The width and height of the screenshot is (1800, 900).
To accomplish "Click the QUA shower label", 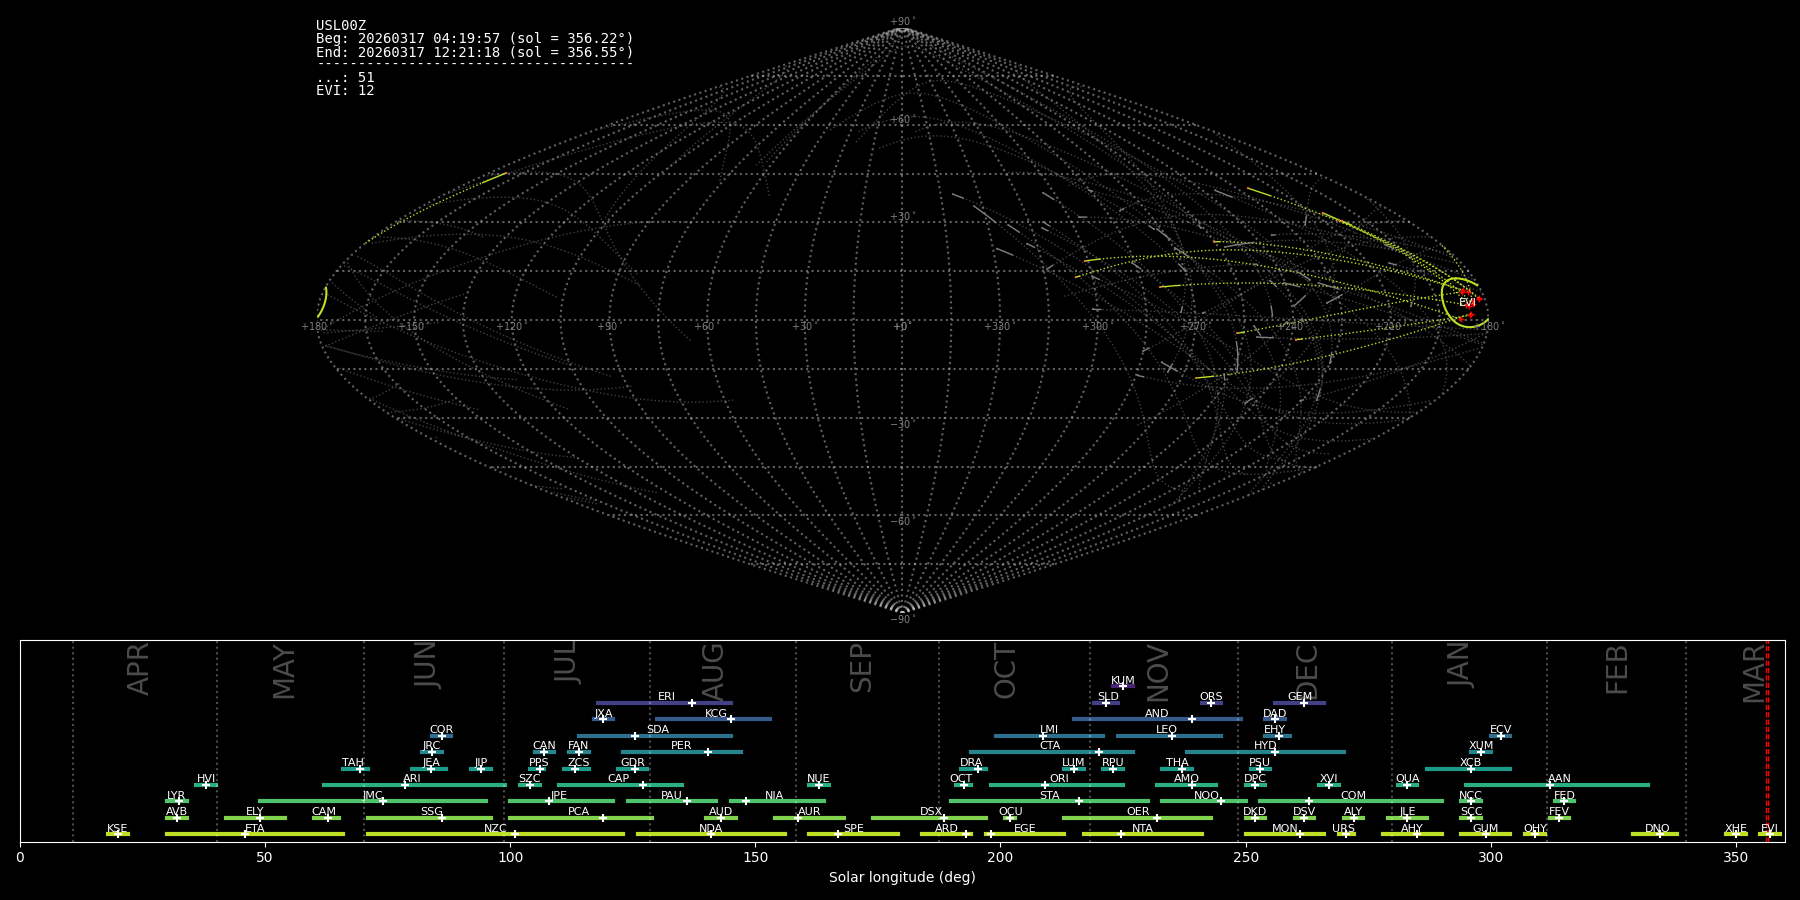I will pos(1407,778).
